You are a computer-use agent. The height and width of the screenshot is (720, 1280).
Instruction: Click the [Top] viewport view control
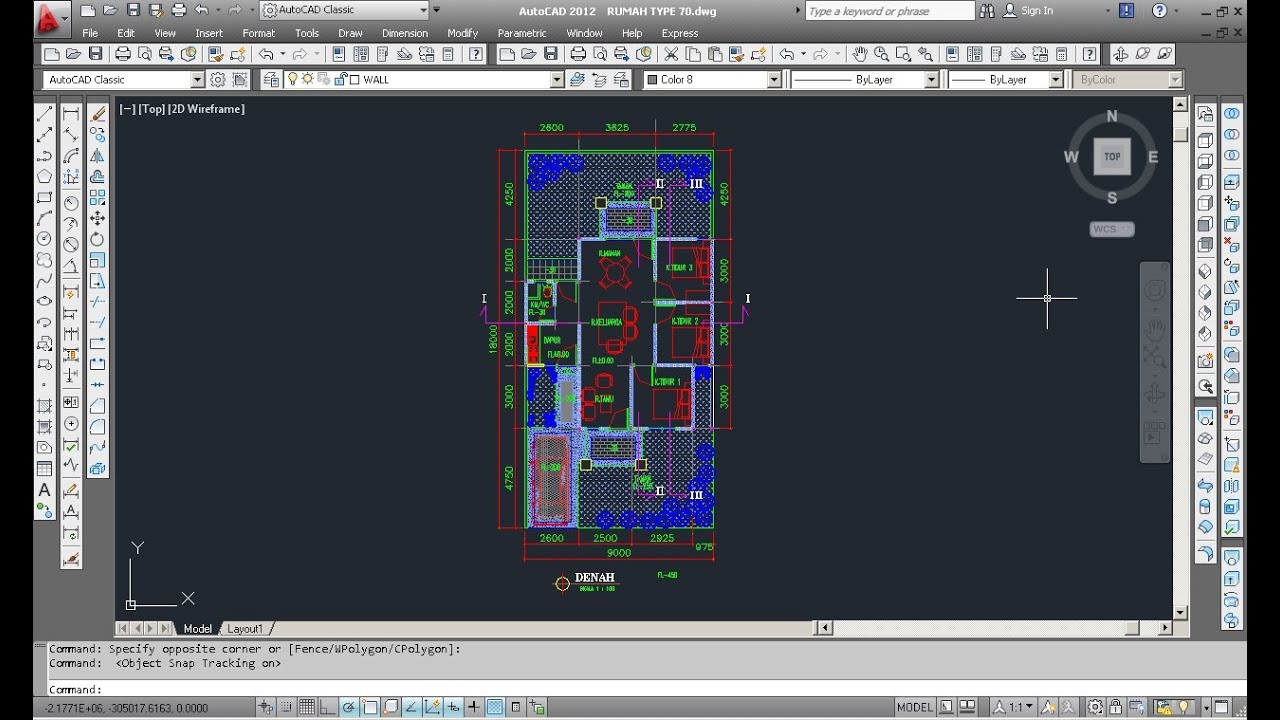pos(151,109)
